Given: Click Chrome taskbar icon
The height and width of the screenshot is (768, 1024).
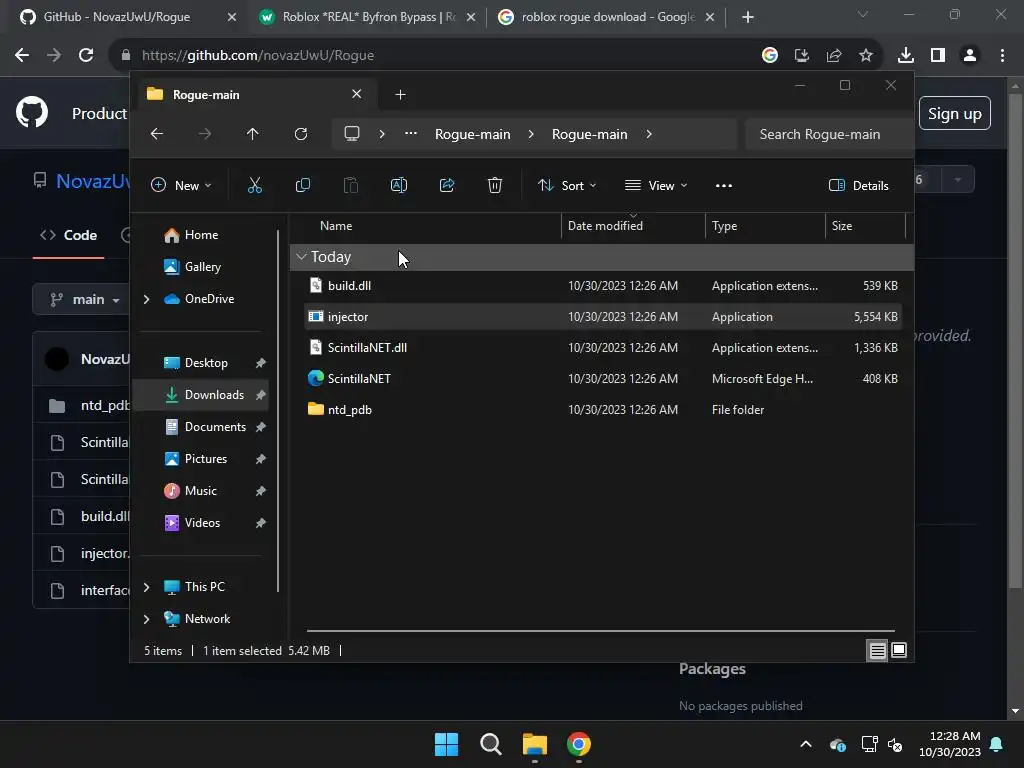Looking at the screenshot, I should click(579, 744).
